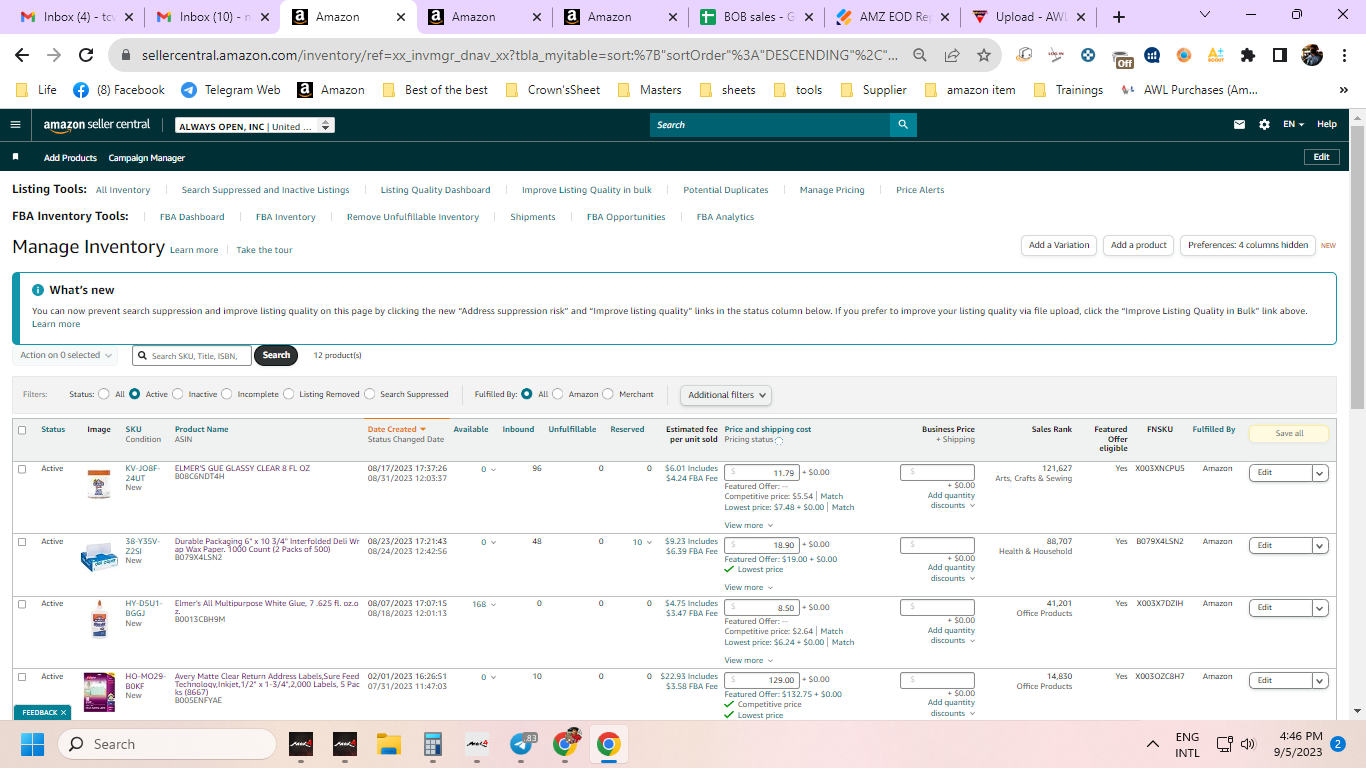
Task: Open the FBA Inventory tool link
Action: tap(285, 217)
